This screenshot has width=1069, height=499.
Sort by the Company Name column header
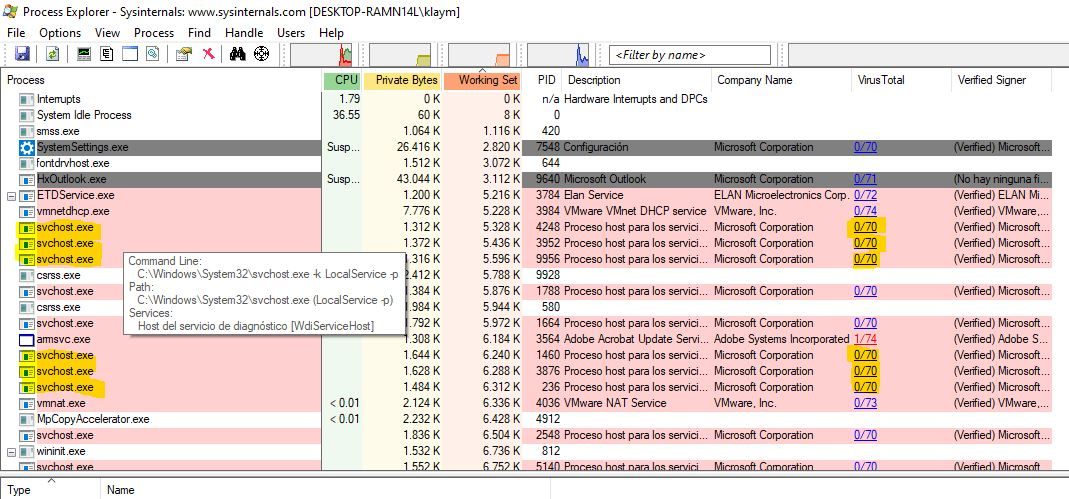coord(782,80)
